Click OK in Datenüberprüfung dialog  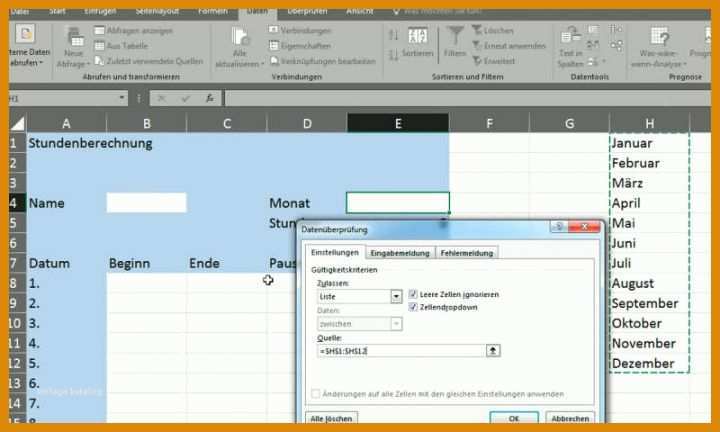click(x=513, y=418)
